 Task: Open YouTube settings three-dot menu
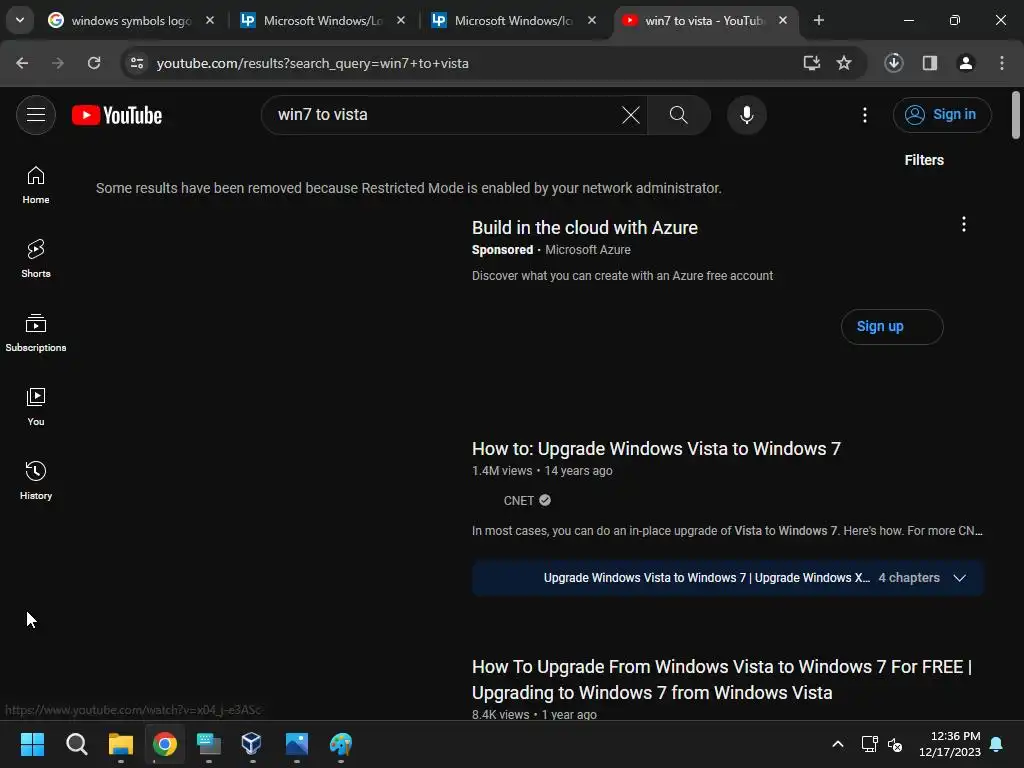865,115
